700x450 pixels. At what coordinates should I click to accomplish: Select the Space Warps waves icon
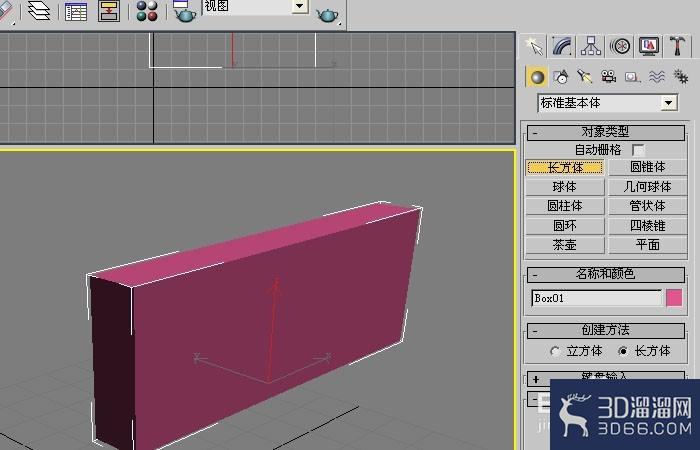(656, 77)
